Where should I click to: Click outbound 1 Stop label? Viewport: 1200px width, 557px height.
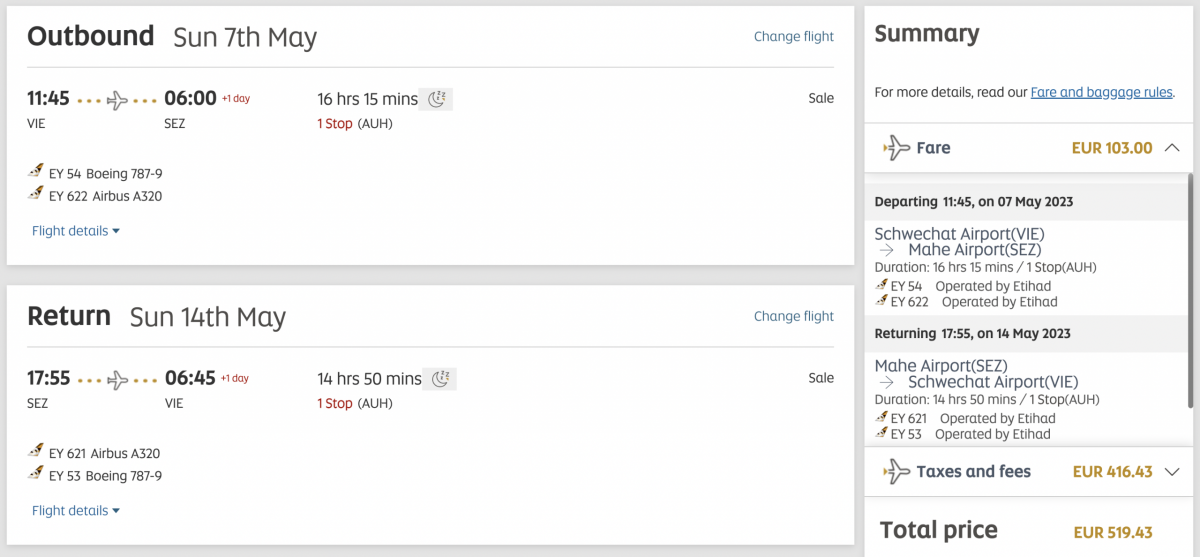click(335, 124)
